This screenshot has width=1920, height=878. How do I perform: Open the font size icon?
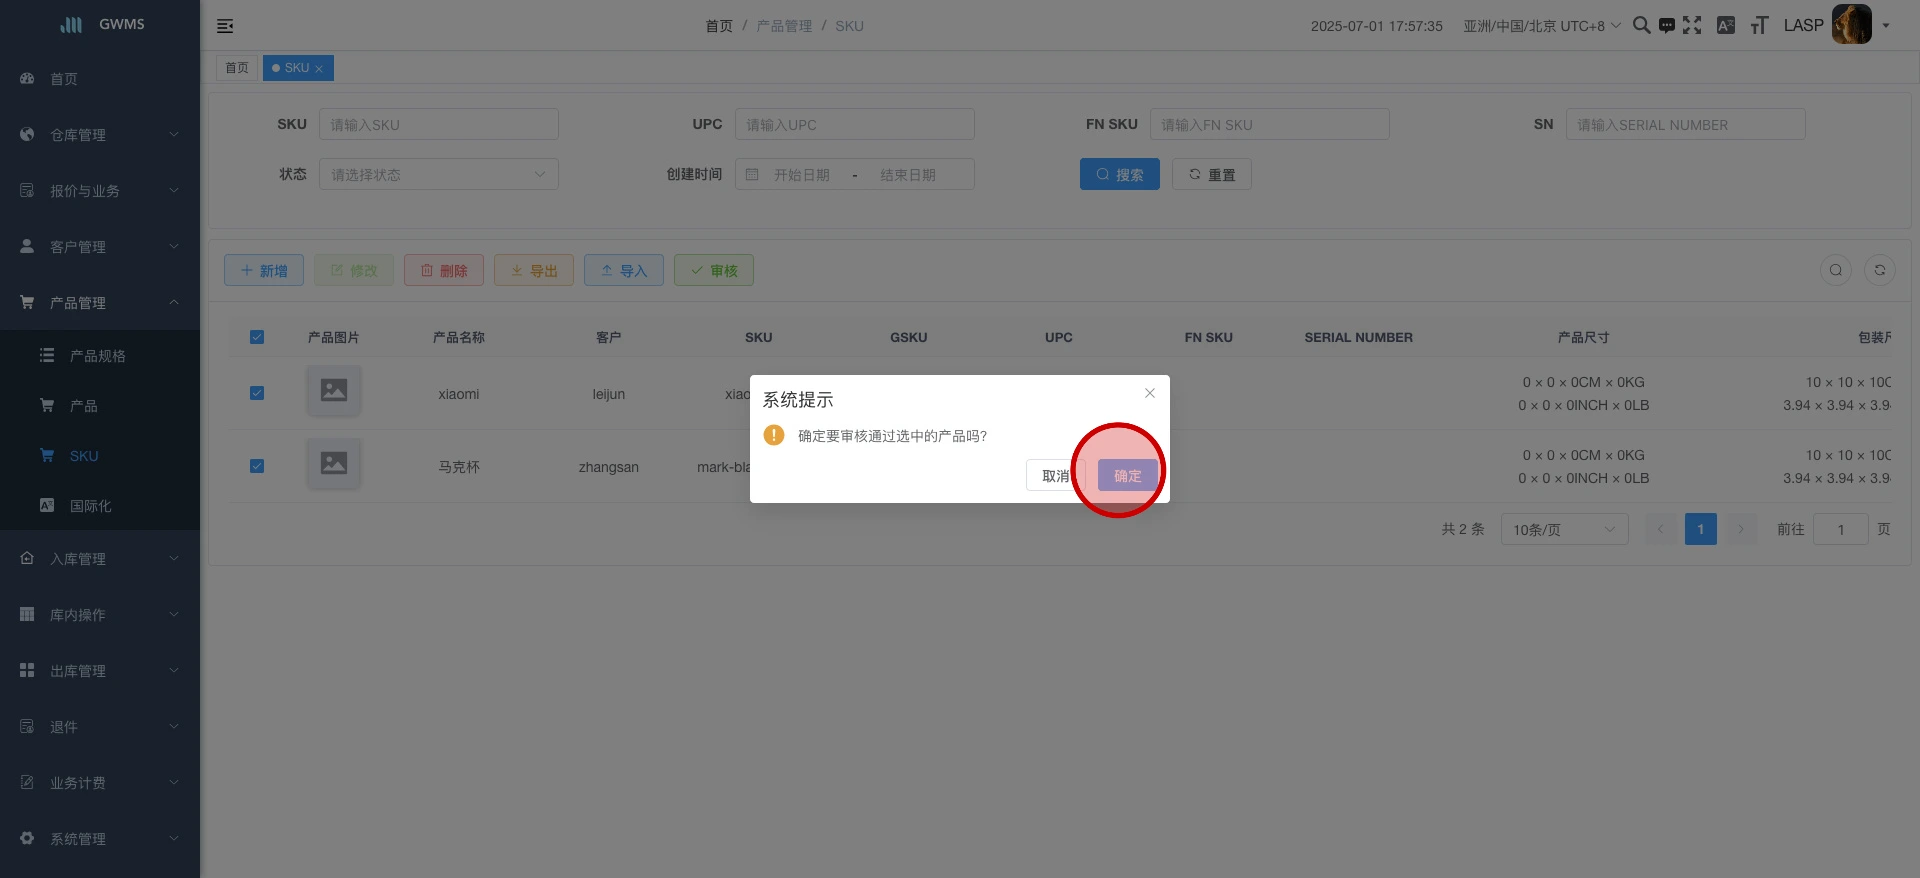click(1759, 26)
